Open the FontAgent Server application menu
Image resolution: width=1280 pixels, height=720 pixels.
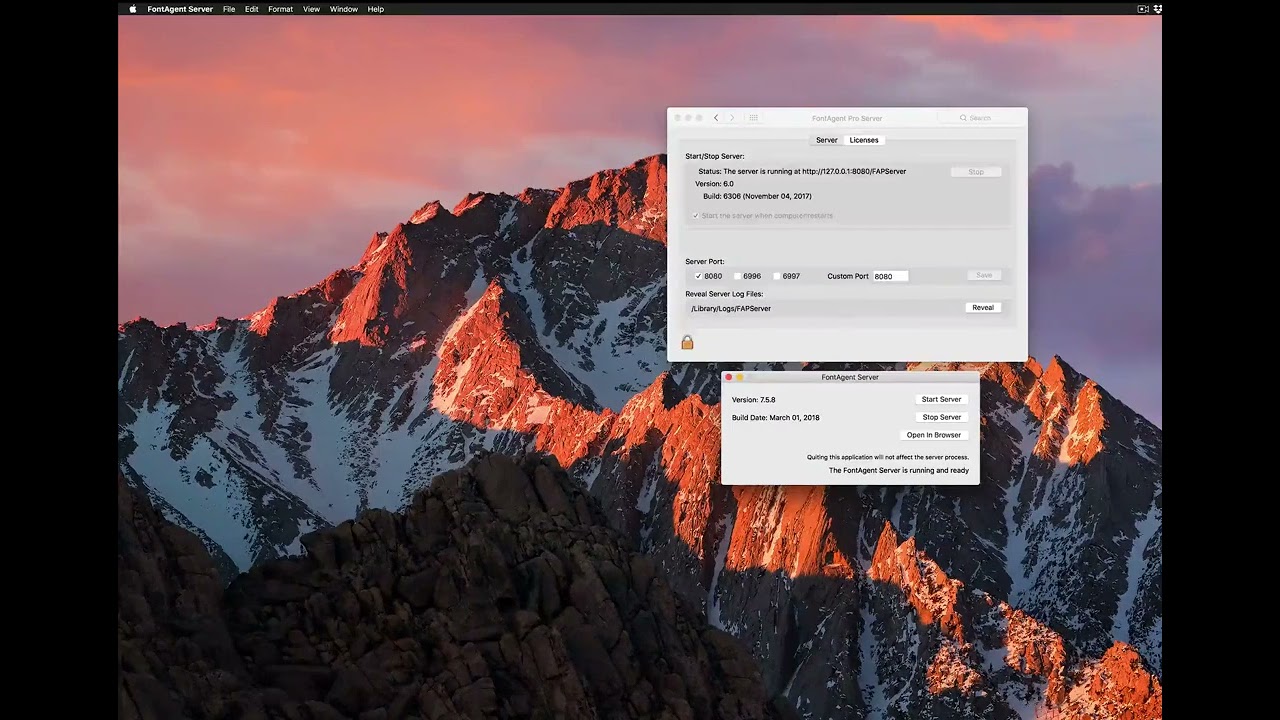[180, 9]
